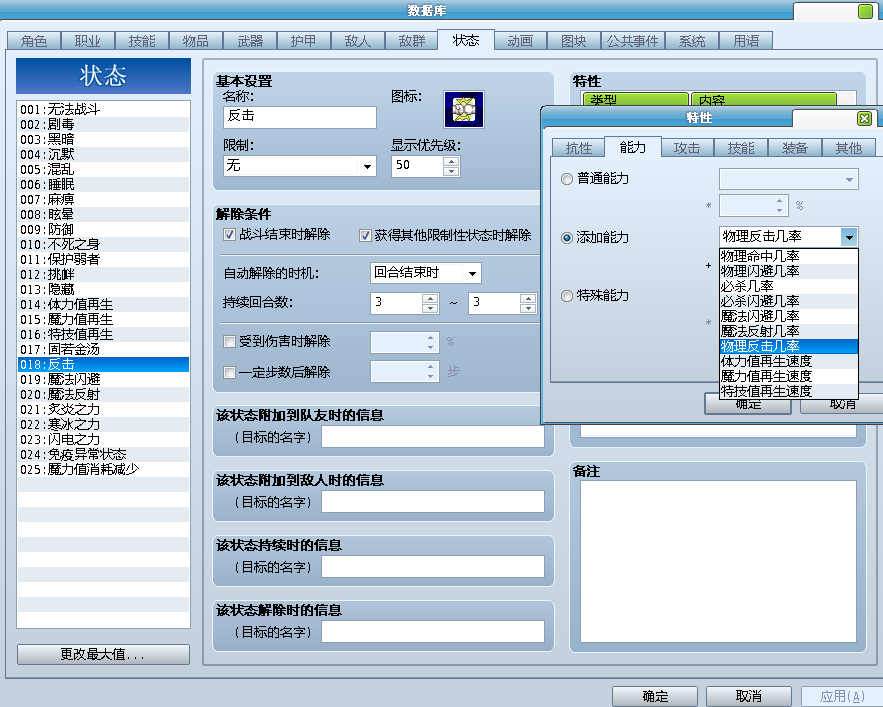Collapse the 物理反击几率 combo box arrow

pos(849,237)
